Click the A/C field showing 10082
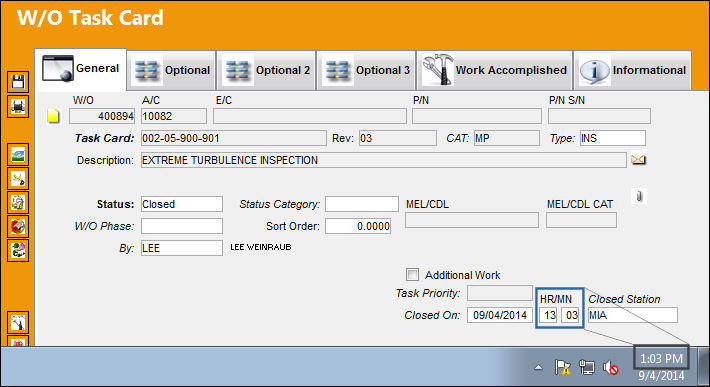 pos(174,116)
